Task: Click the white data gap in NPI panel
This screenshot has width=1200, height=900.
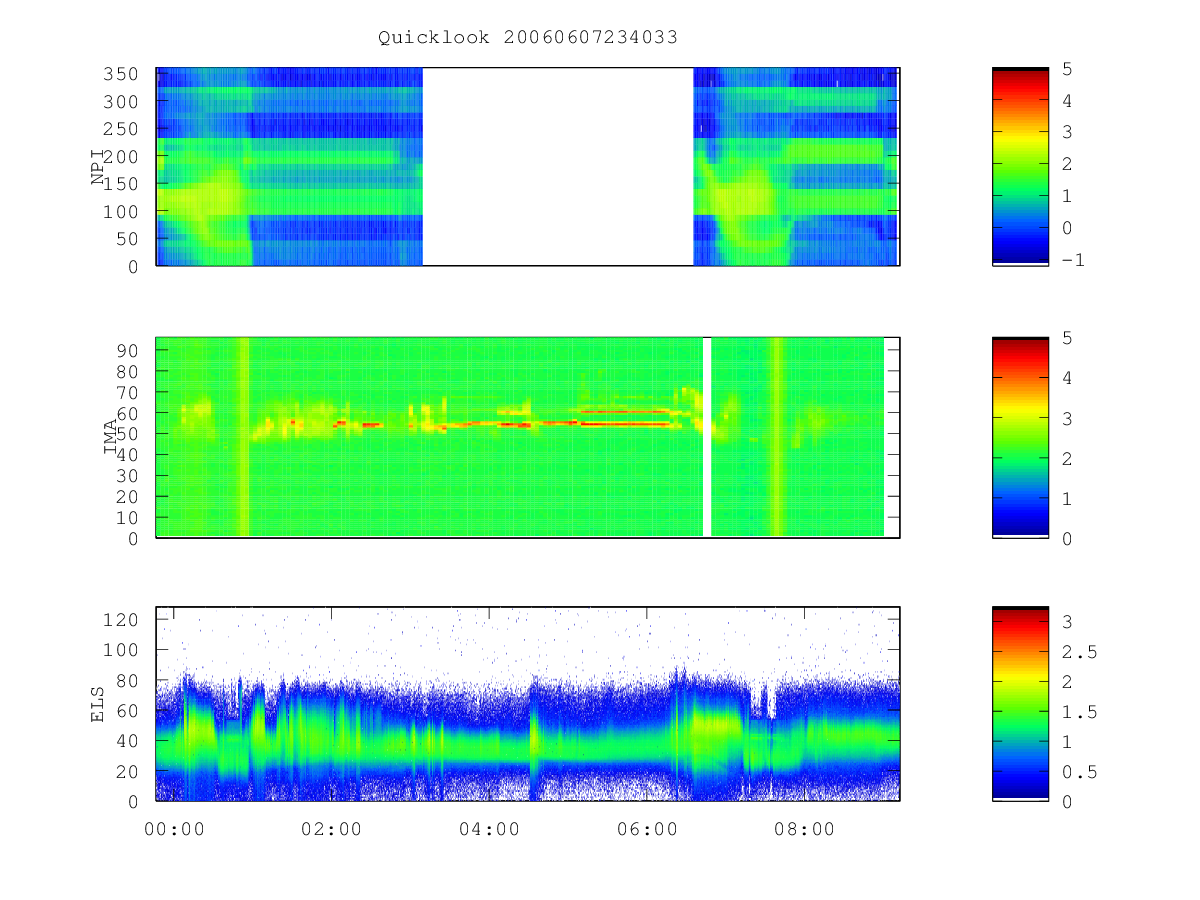Action: coord(558,167)
